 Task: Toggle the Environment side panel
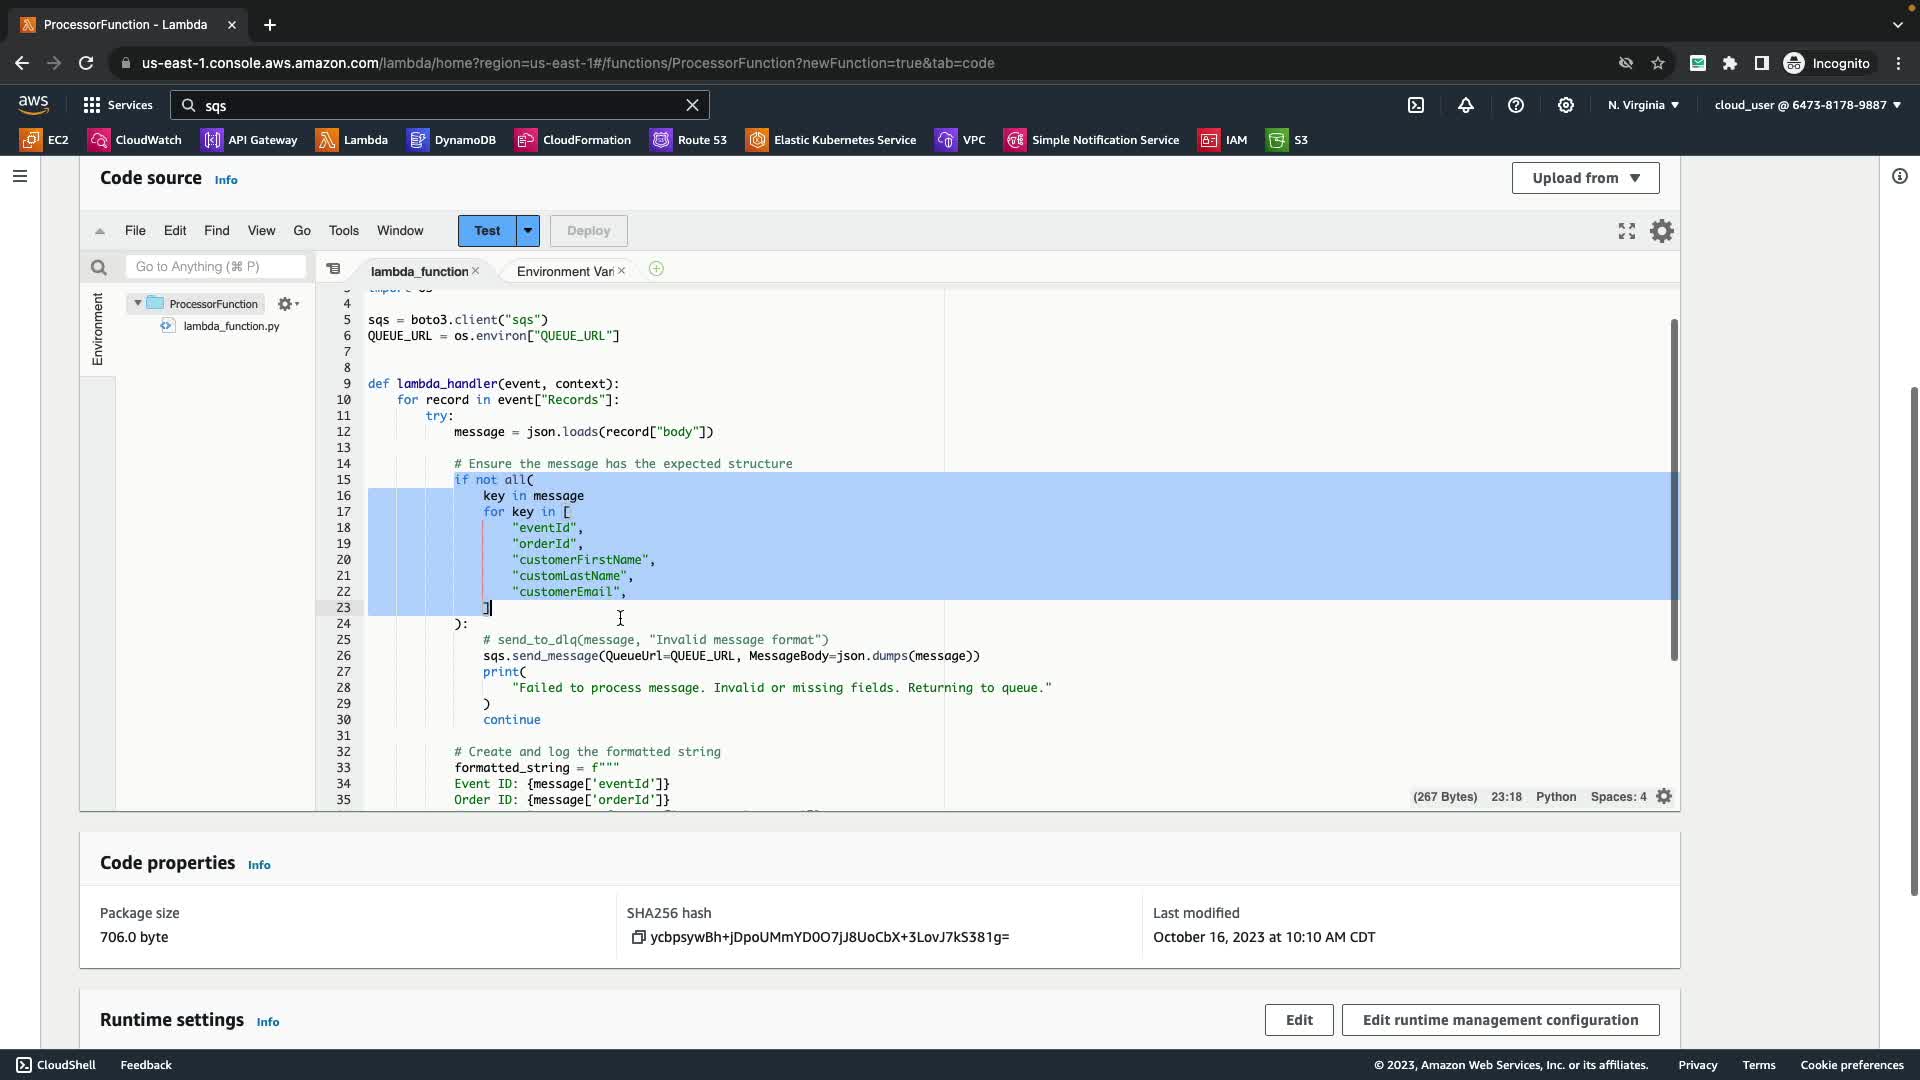point(97,329)
